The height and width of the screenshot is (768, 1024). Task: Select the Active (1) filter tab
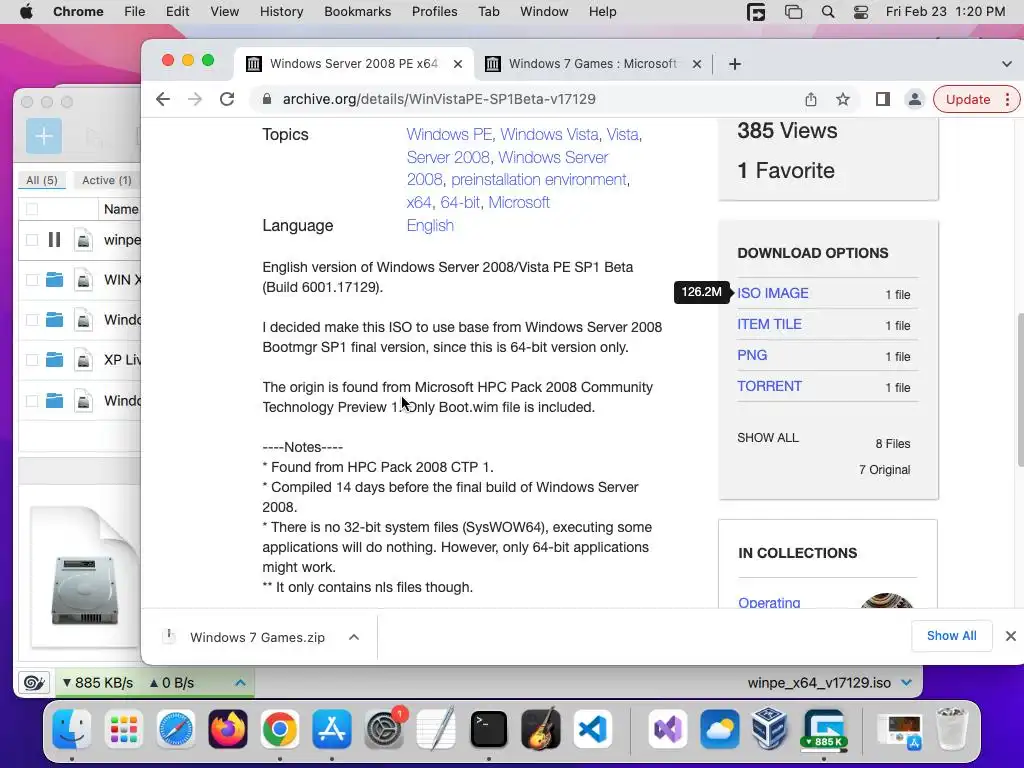[106, 180]
